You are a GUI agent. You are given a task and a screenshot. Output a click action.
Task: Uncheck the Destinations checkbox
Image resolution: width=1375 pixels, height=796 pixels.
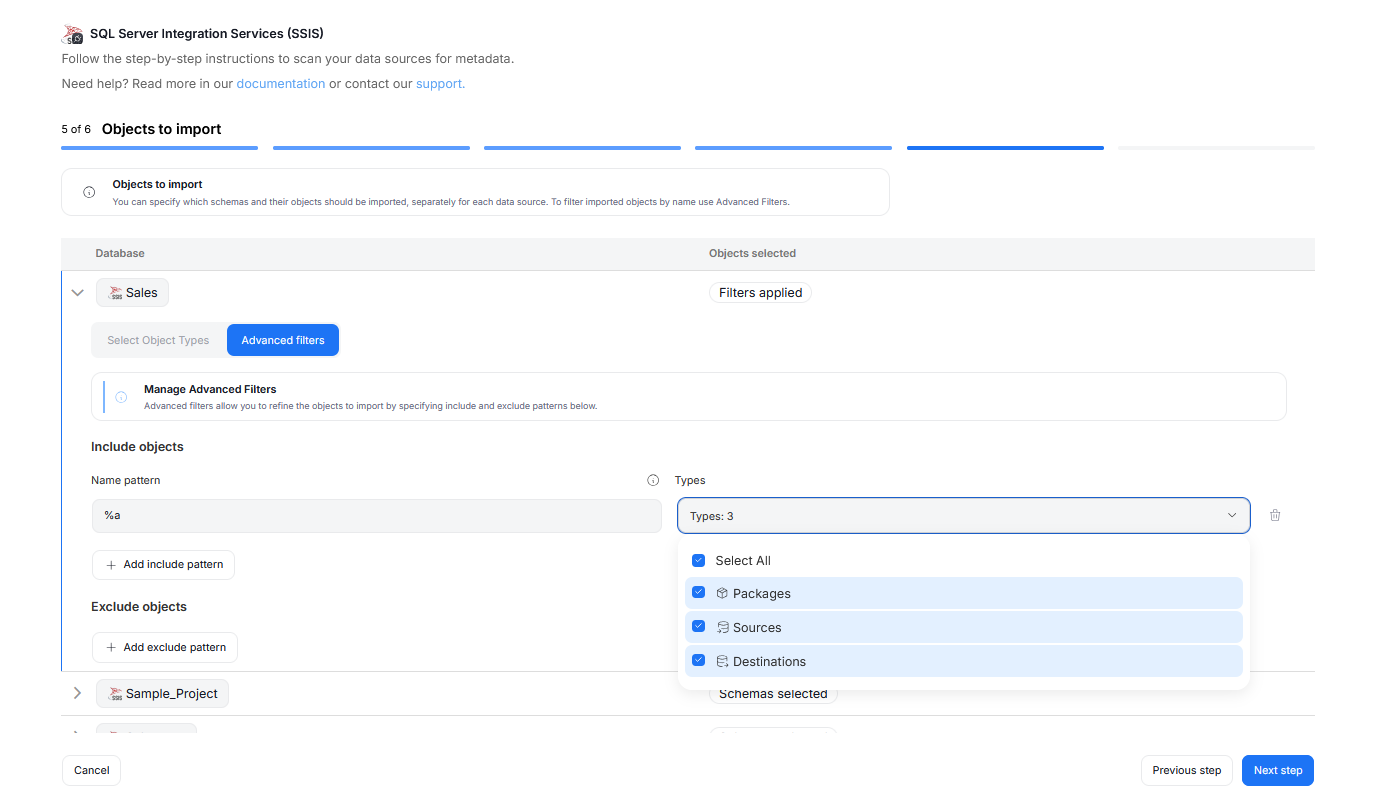pyautogui.click(x=699, y=661)
